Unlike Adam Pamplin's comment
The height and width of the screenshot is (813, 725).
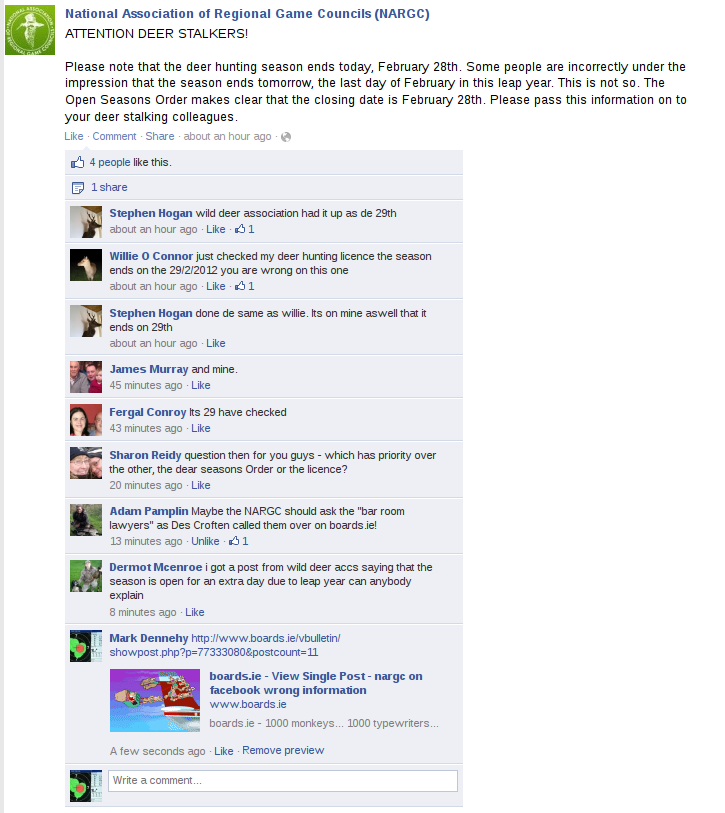click(x=205, y=541)
